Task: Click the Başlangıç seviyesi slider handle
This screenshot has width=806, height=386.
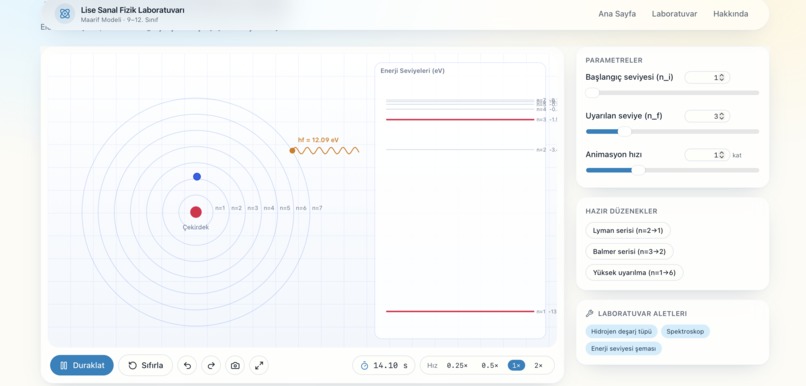Action: [592, 93]
